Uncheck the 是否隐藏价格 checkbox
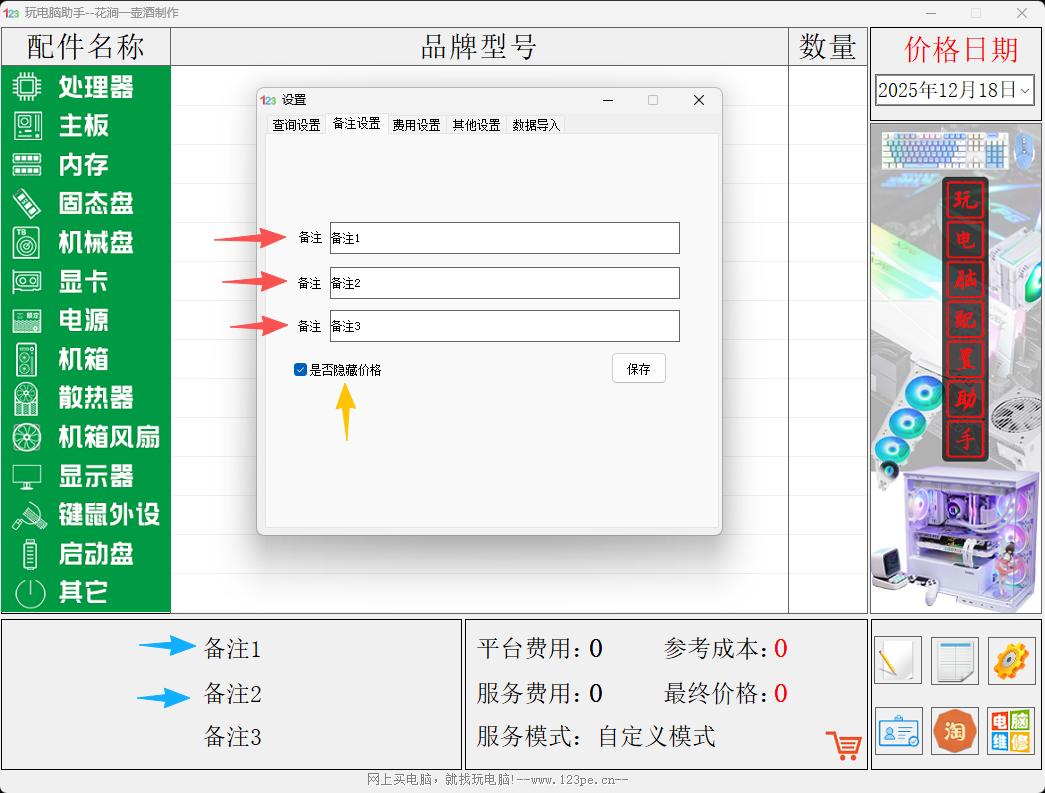 300,369
